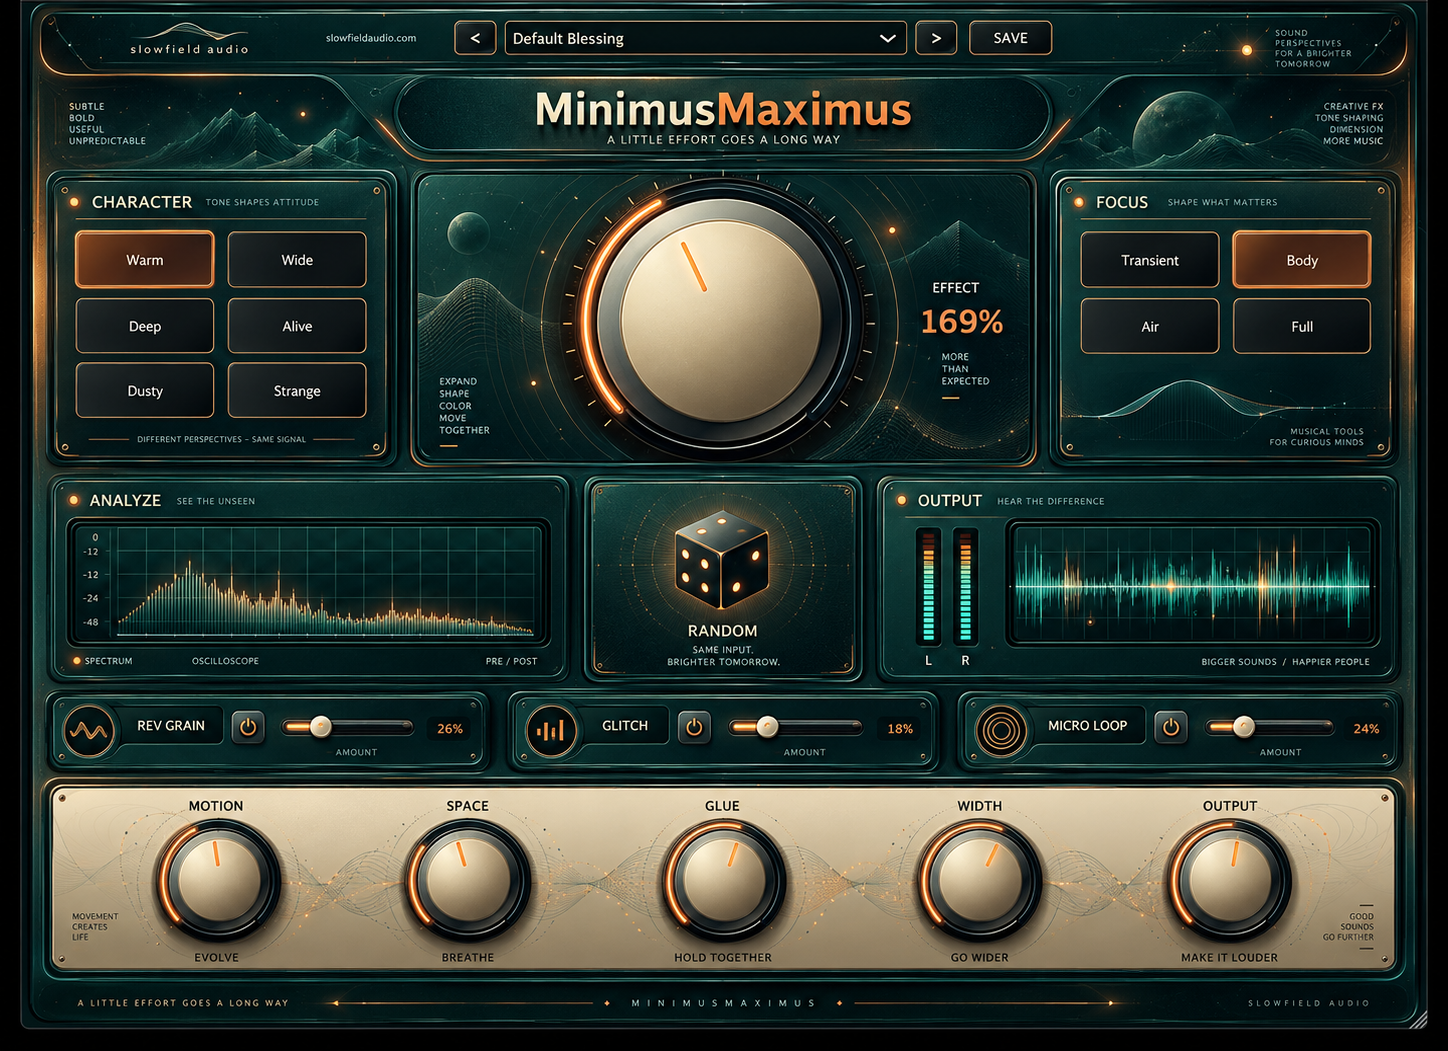Click the FOCUS section heading
The image size is (1448, 1051).
pos(1122,202)
